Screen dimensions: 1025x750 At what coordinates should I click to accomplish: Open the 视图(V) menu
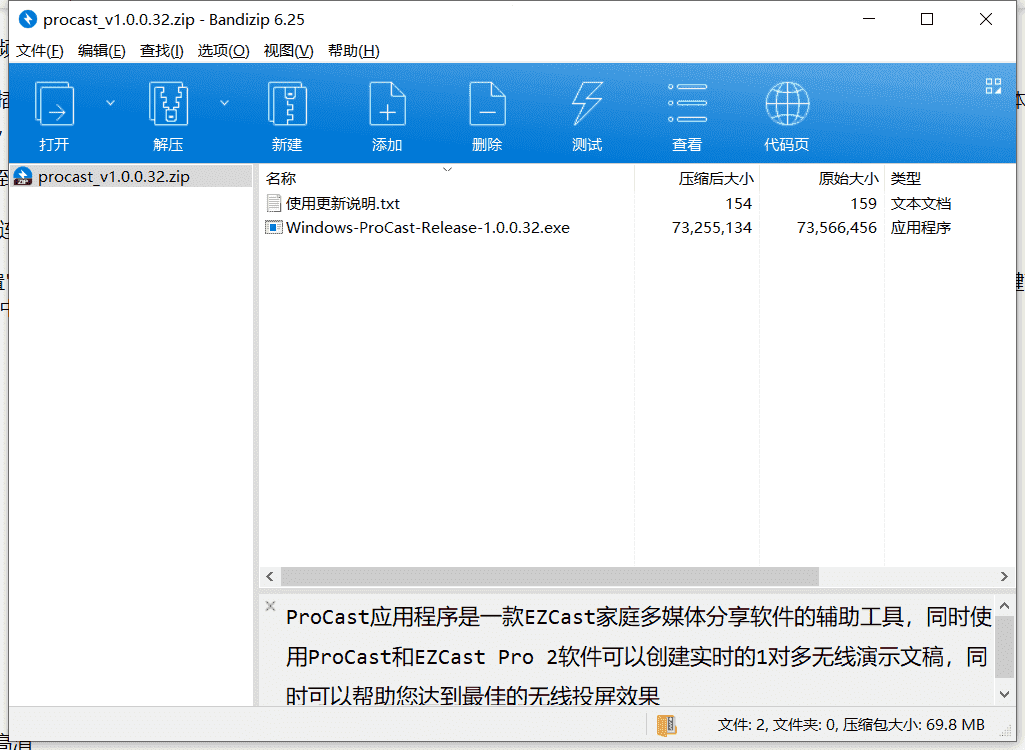(x=288, y=51)
